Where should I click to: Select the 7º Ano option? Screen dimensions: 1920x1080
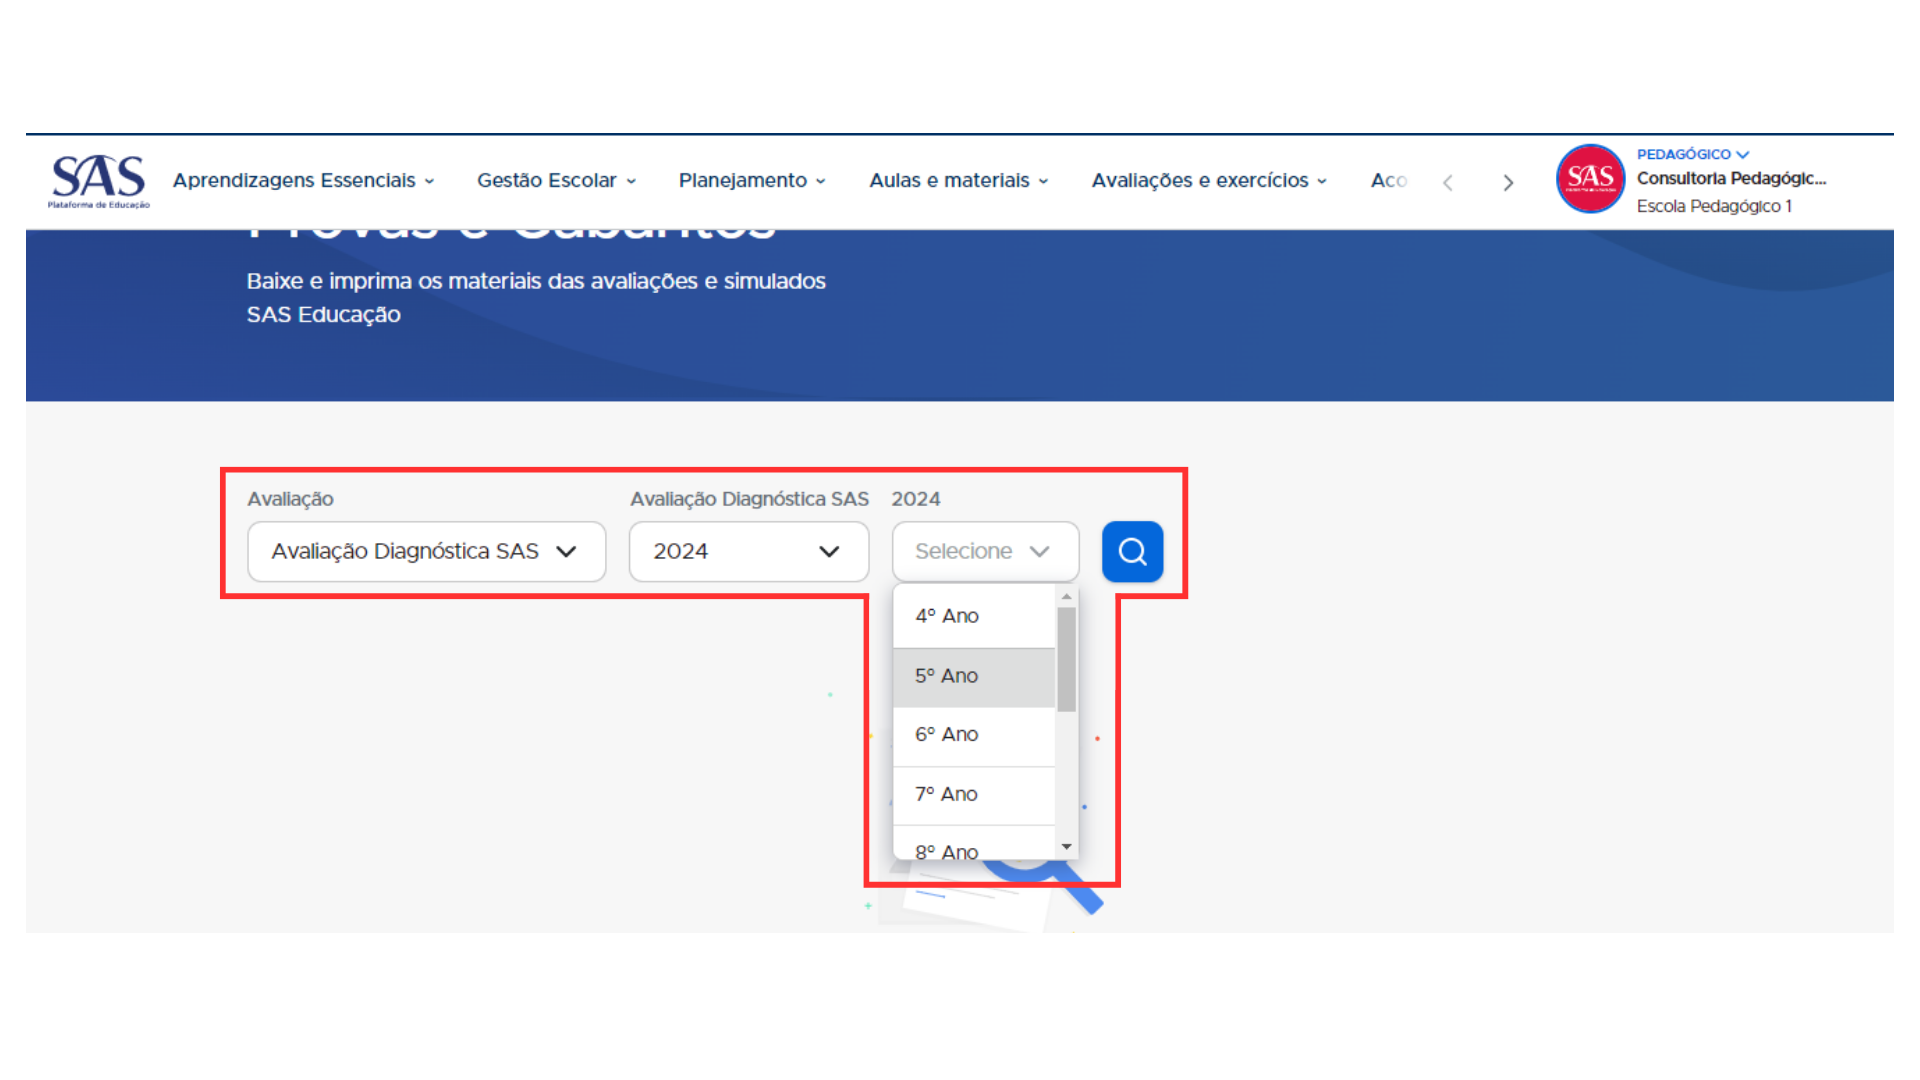(974, 795)
